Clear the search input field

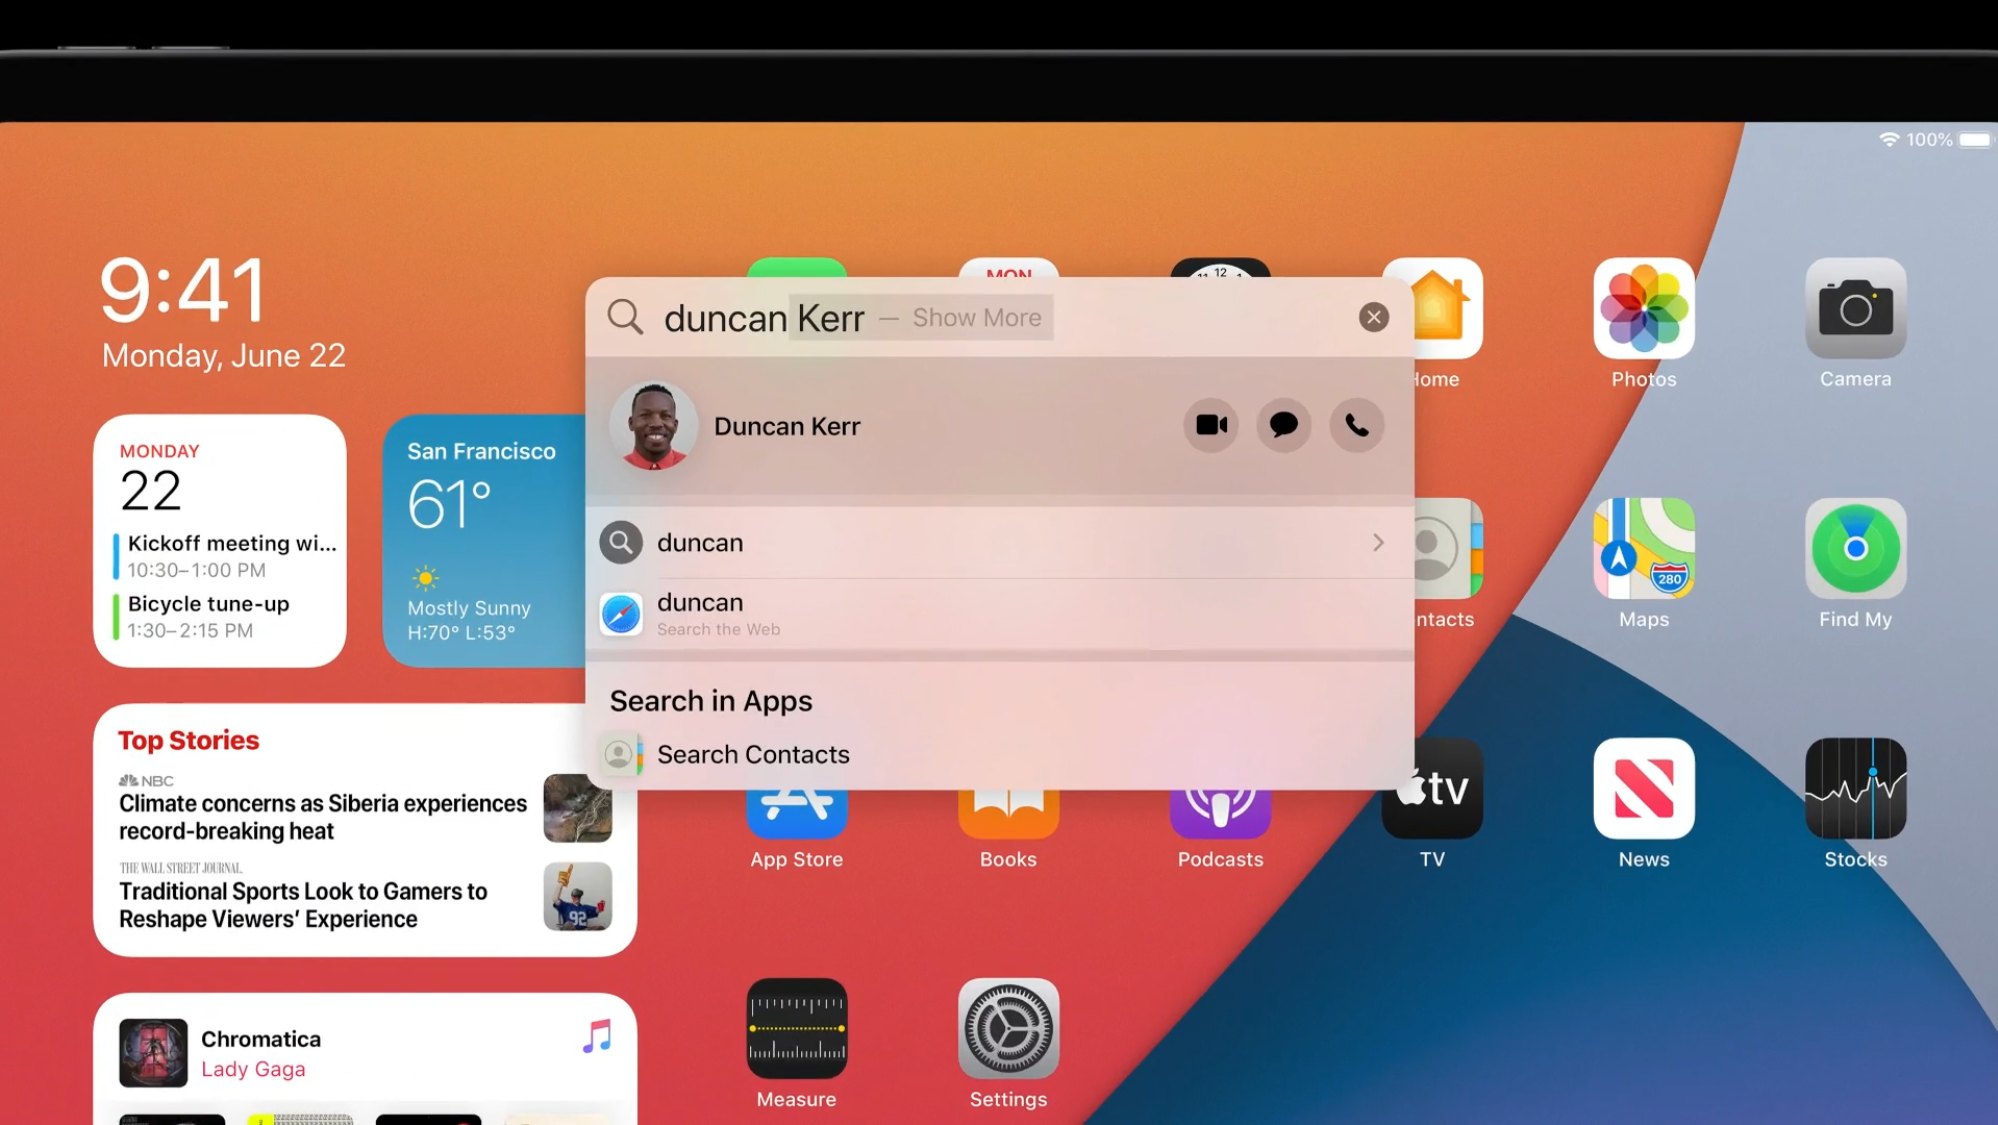click(x=1372, y=317)
